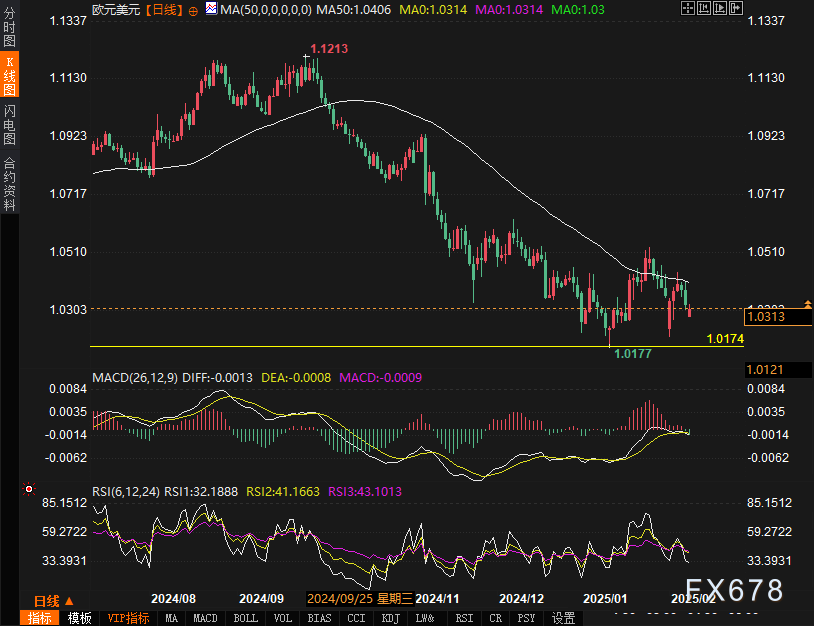
Task: Apply the CR indicator
Action: 495,618
